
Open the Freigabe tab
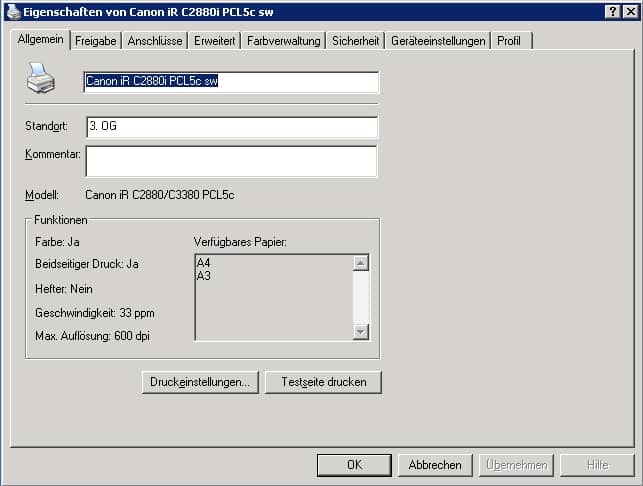[x=96, y=41]
